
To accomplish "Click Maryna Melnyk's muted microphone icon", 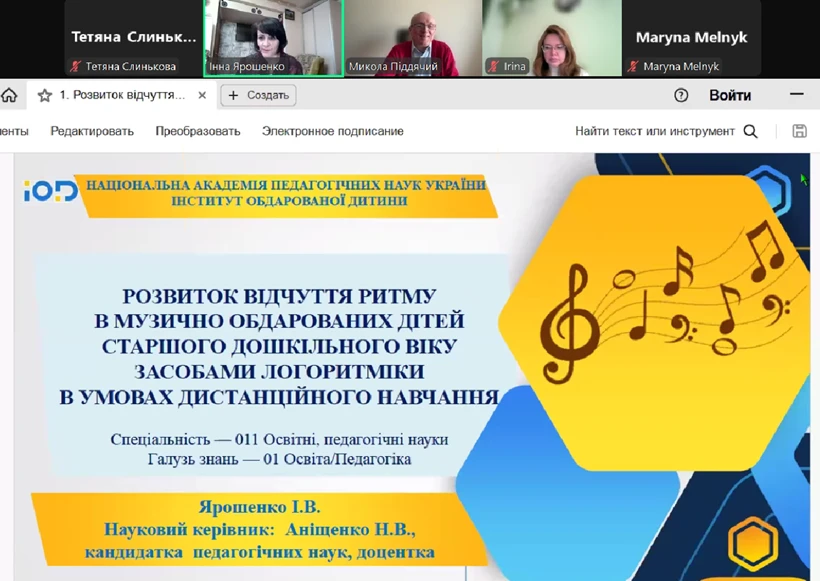I will (633, 67).
